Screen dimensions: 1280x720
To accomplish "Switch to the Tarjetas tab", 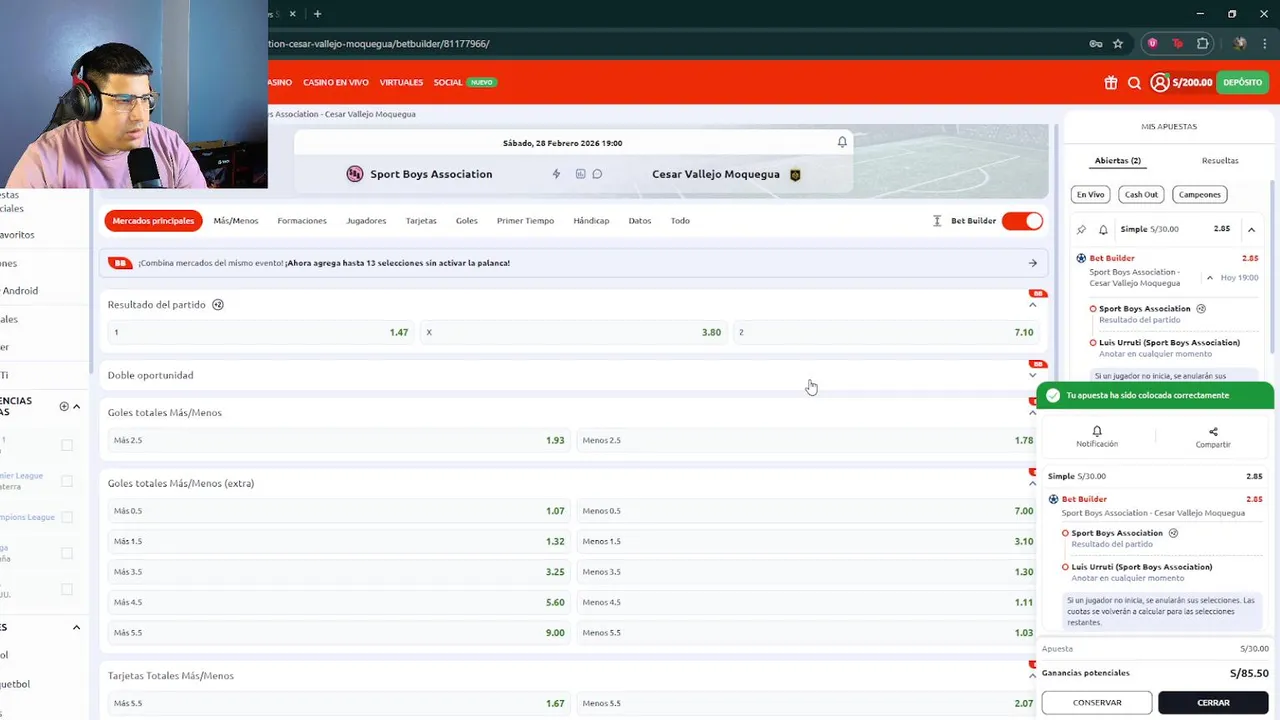I will point(421,221).
